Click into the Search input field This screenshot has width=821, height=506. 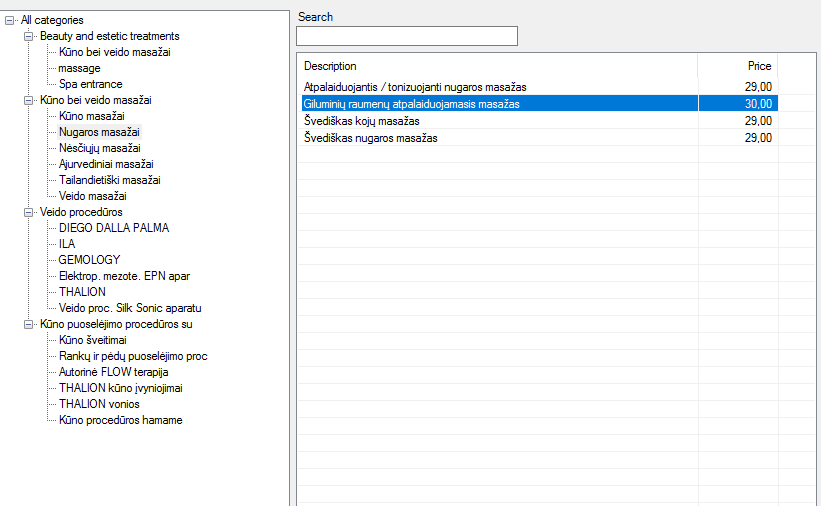pos(407,36)
